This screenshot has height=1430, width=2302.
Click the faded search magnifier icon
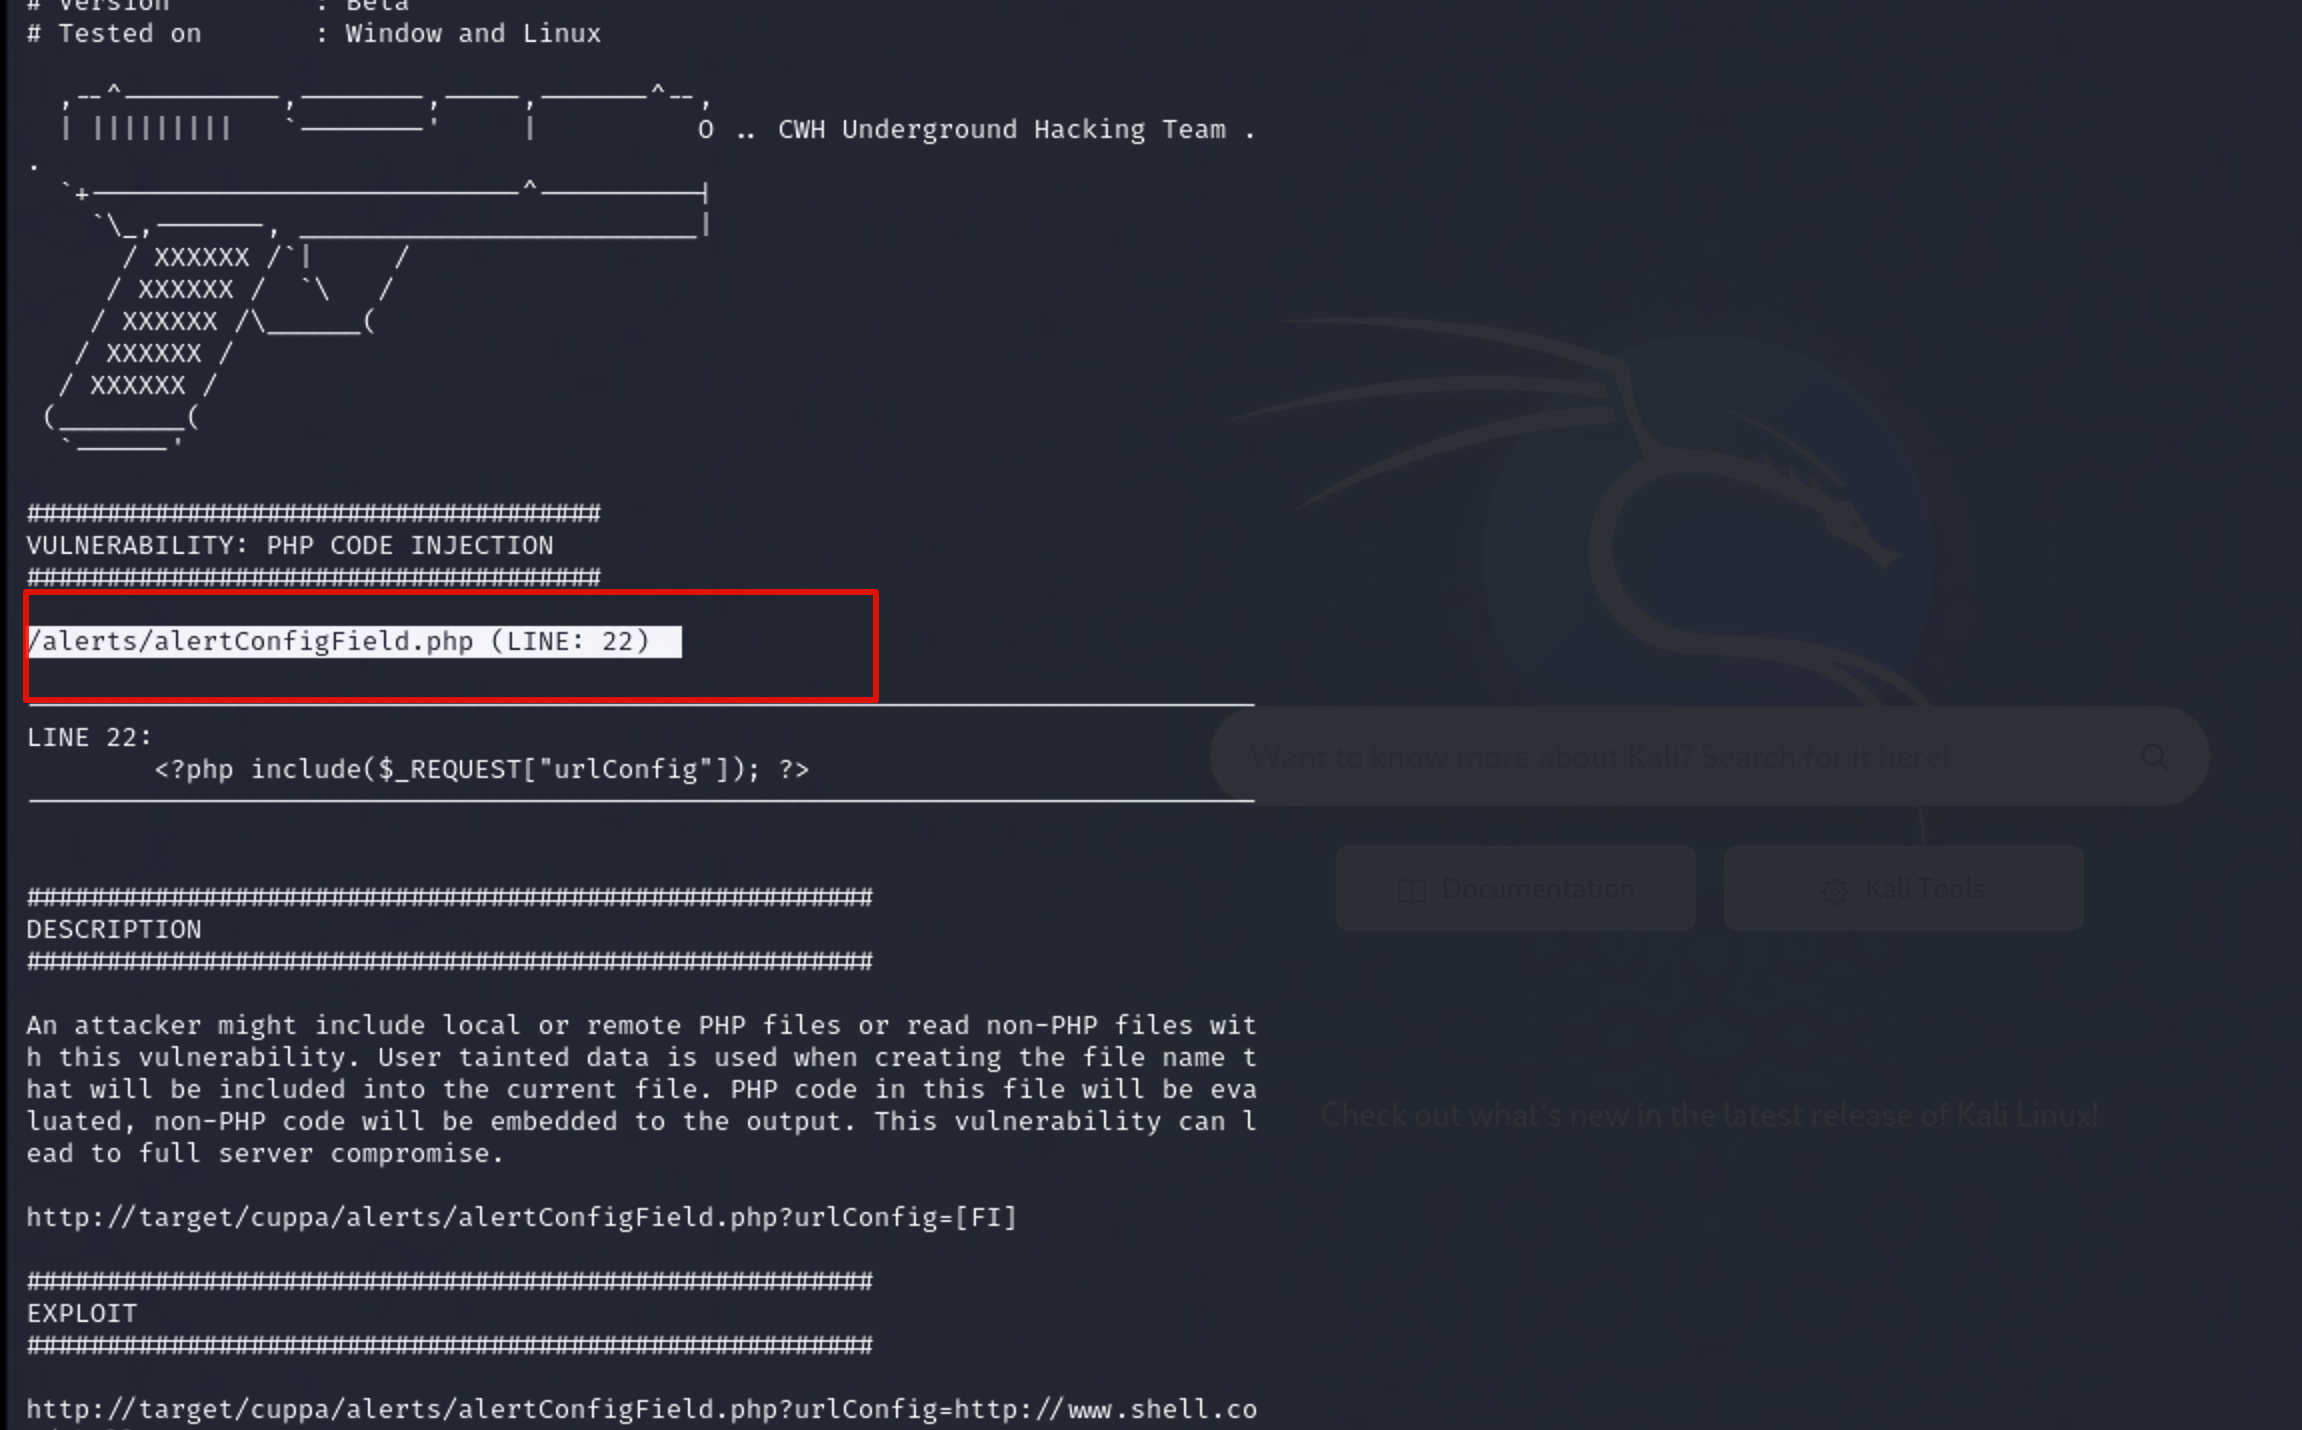[2154, 757]
